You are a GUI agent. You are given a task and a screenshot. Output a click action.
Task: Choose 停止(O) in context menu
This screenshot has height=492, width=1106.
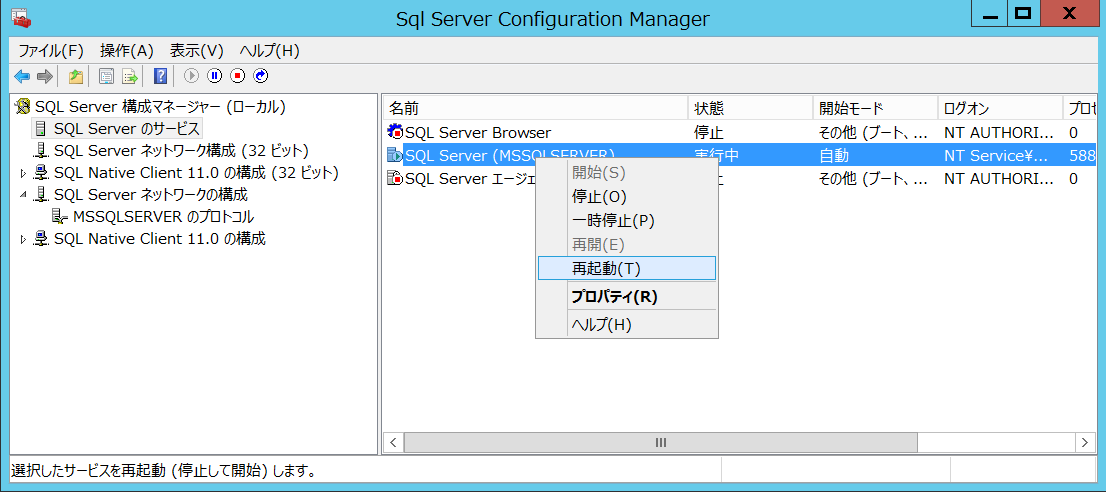(627, 197)
